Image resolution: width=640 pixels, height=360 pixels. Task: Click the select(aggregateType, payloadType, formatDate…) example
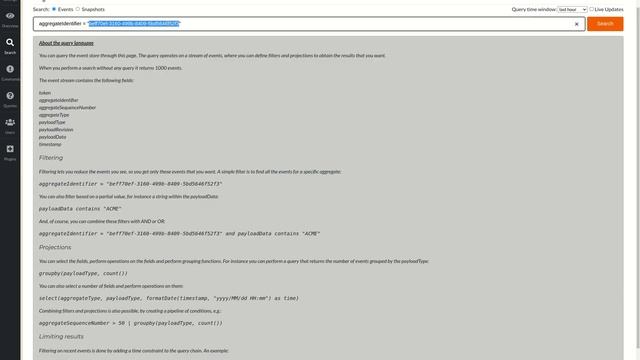169,298
